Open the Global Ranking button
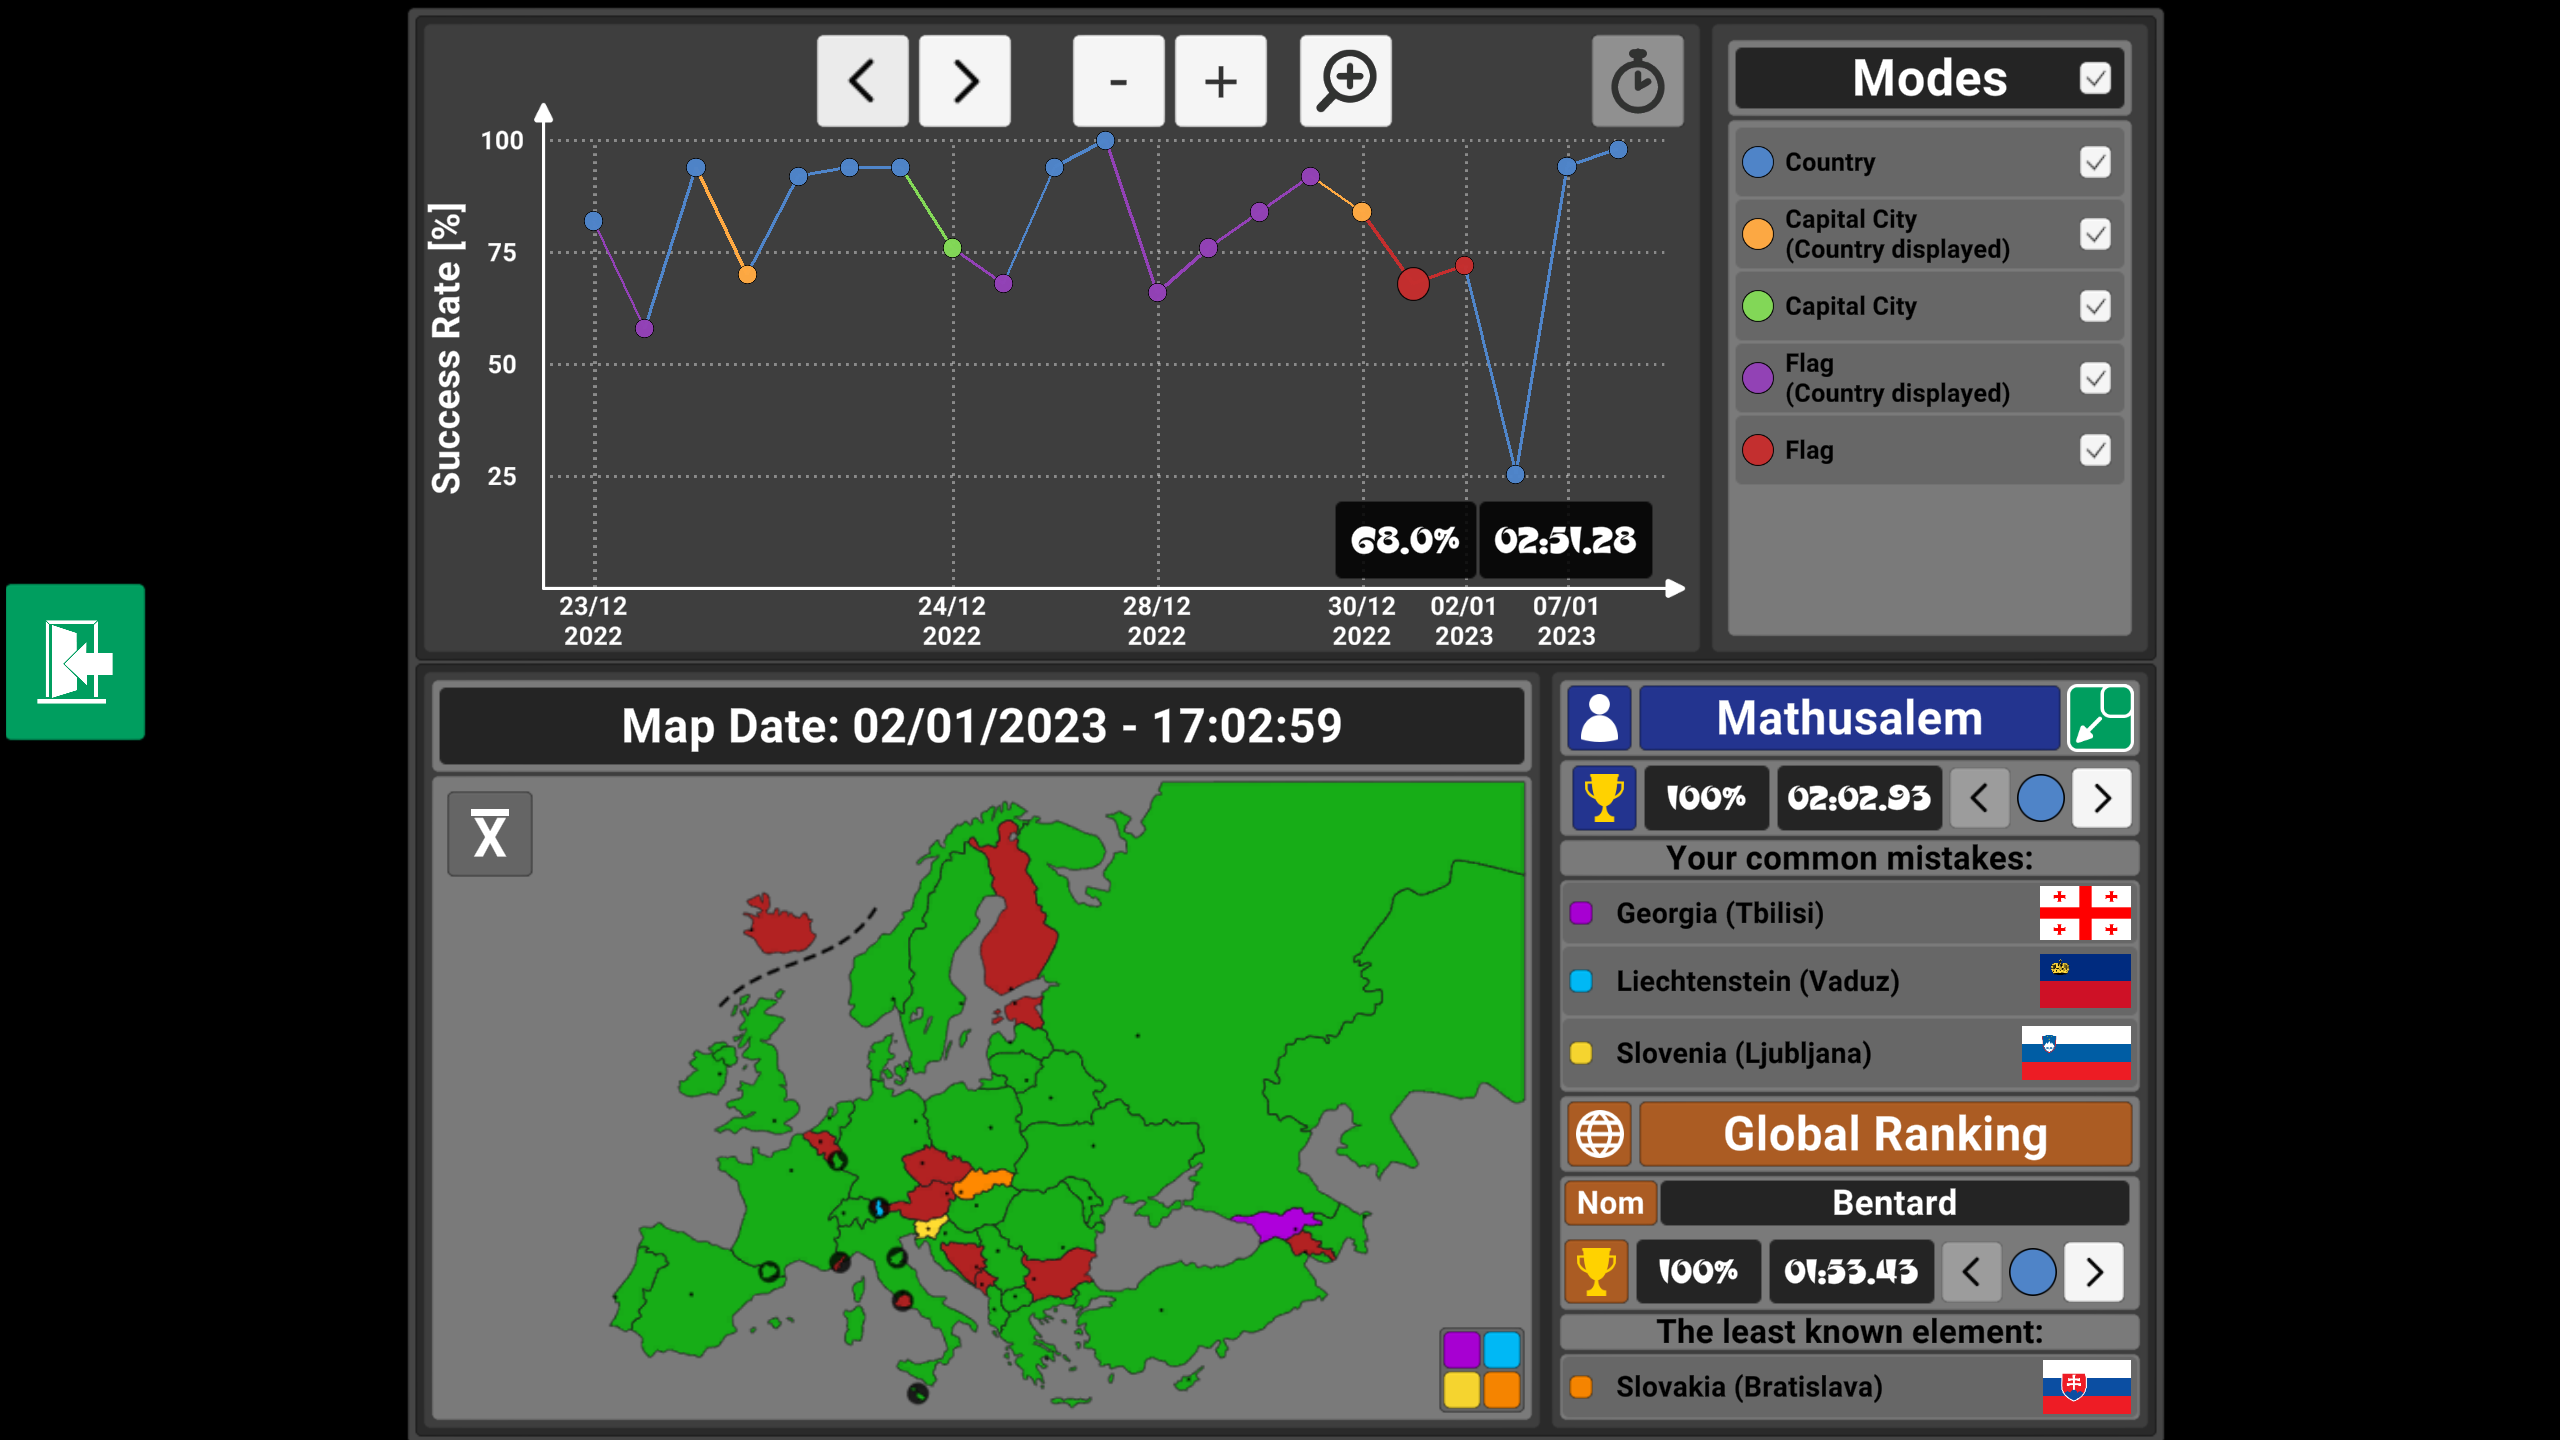This screenshot has width=2560, height=1440. pos(1885,1134)
